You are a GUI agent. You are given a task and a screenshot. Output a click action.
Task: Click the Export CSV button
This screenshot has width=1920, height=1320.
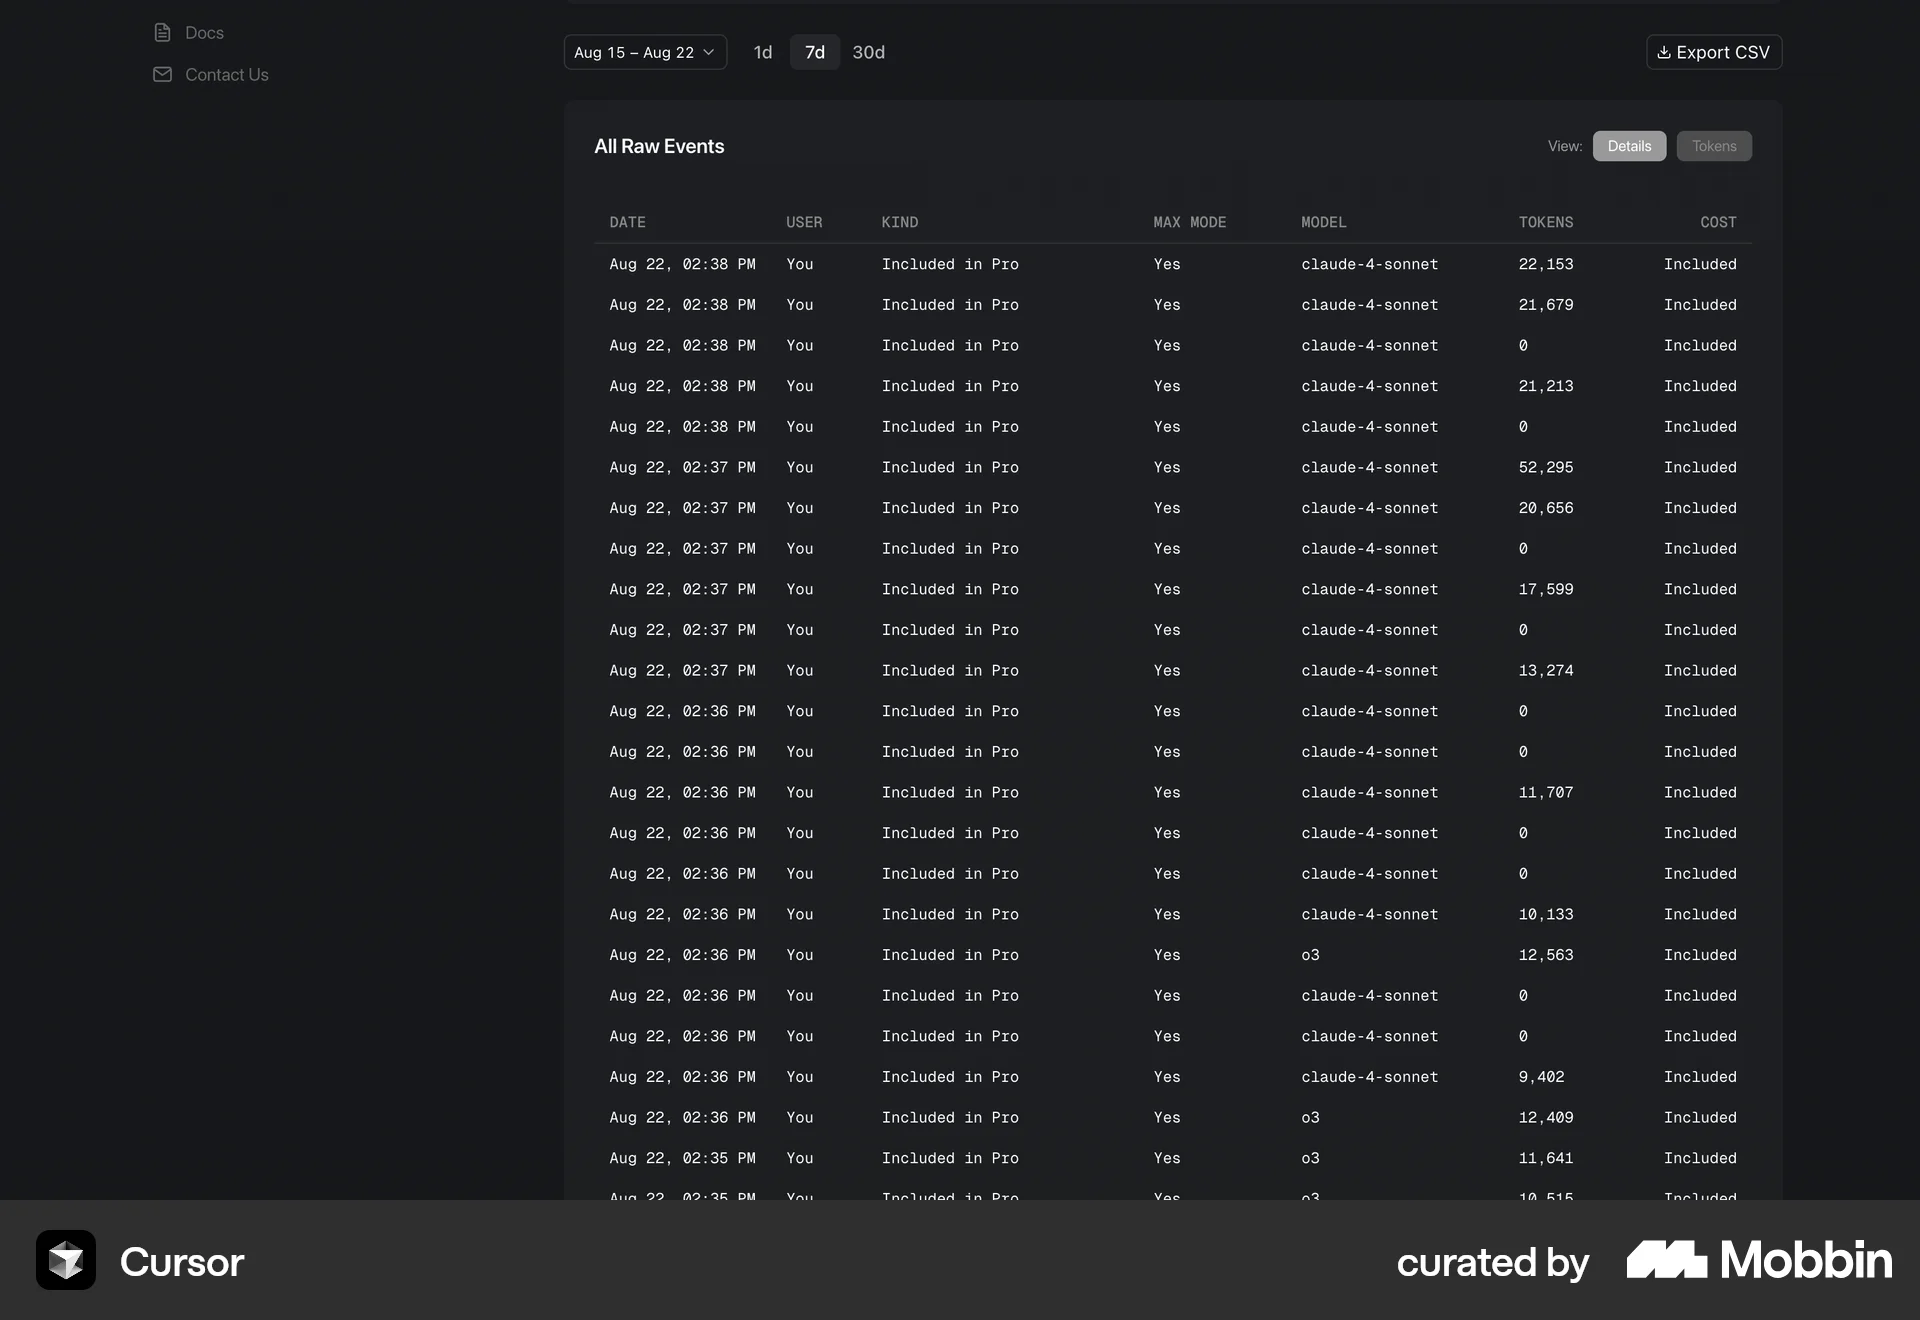(1714, 52)
